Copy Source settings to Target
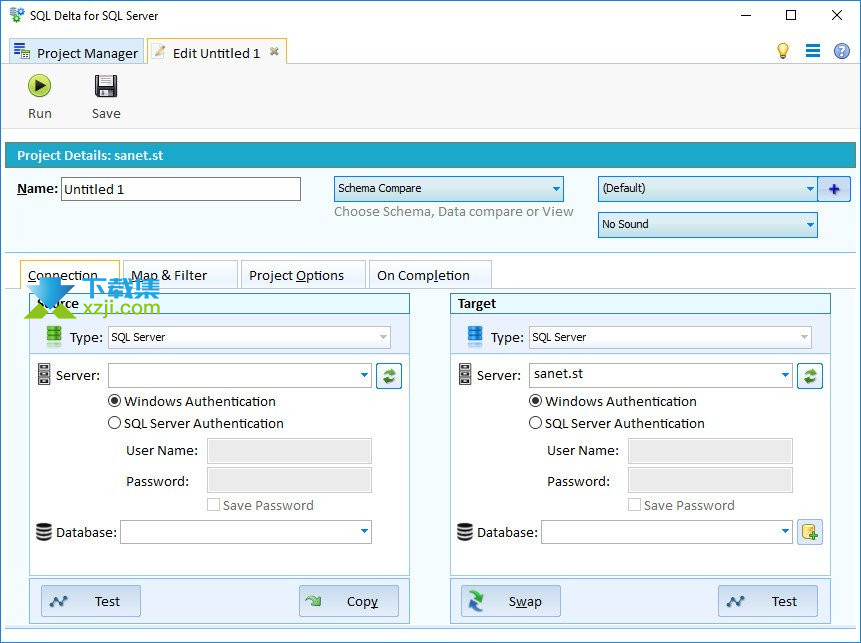Viewport: 861px width, 643px height. click(349, 601)
